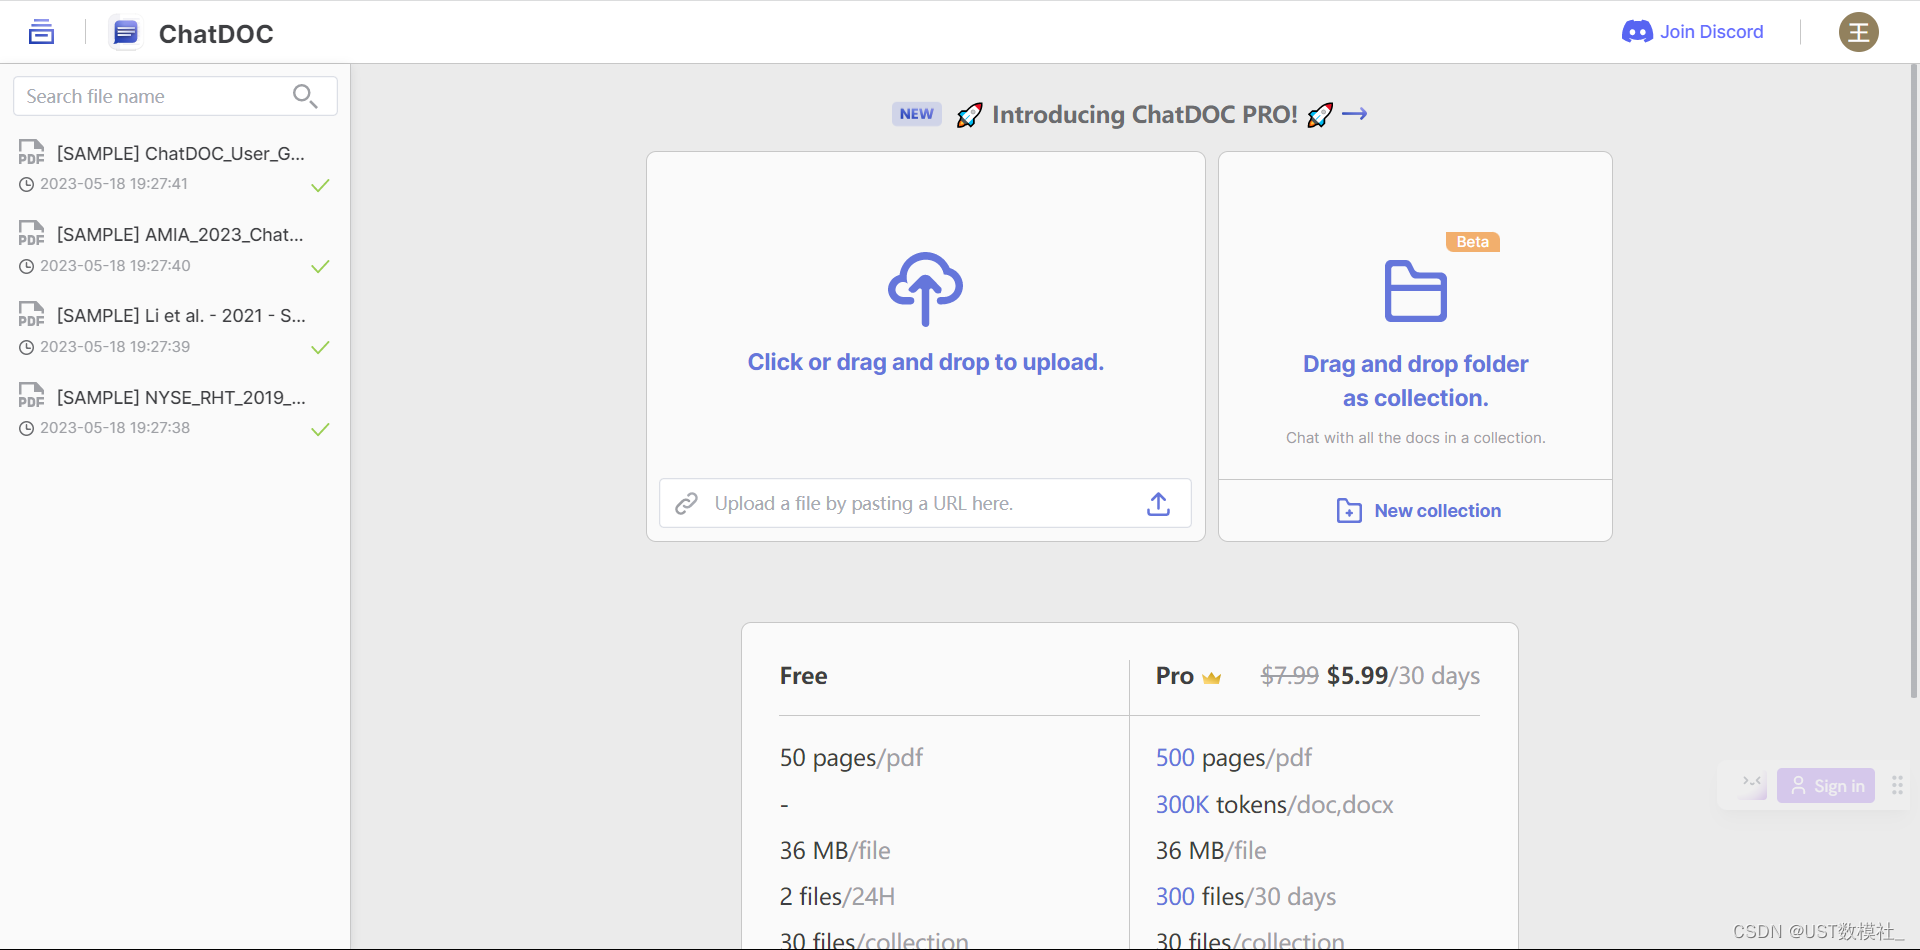
Task: Click the arrow after Introducing ChatDOC PRO
Action: pos(1355,114)
